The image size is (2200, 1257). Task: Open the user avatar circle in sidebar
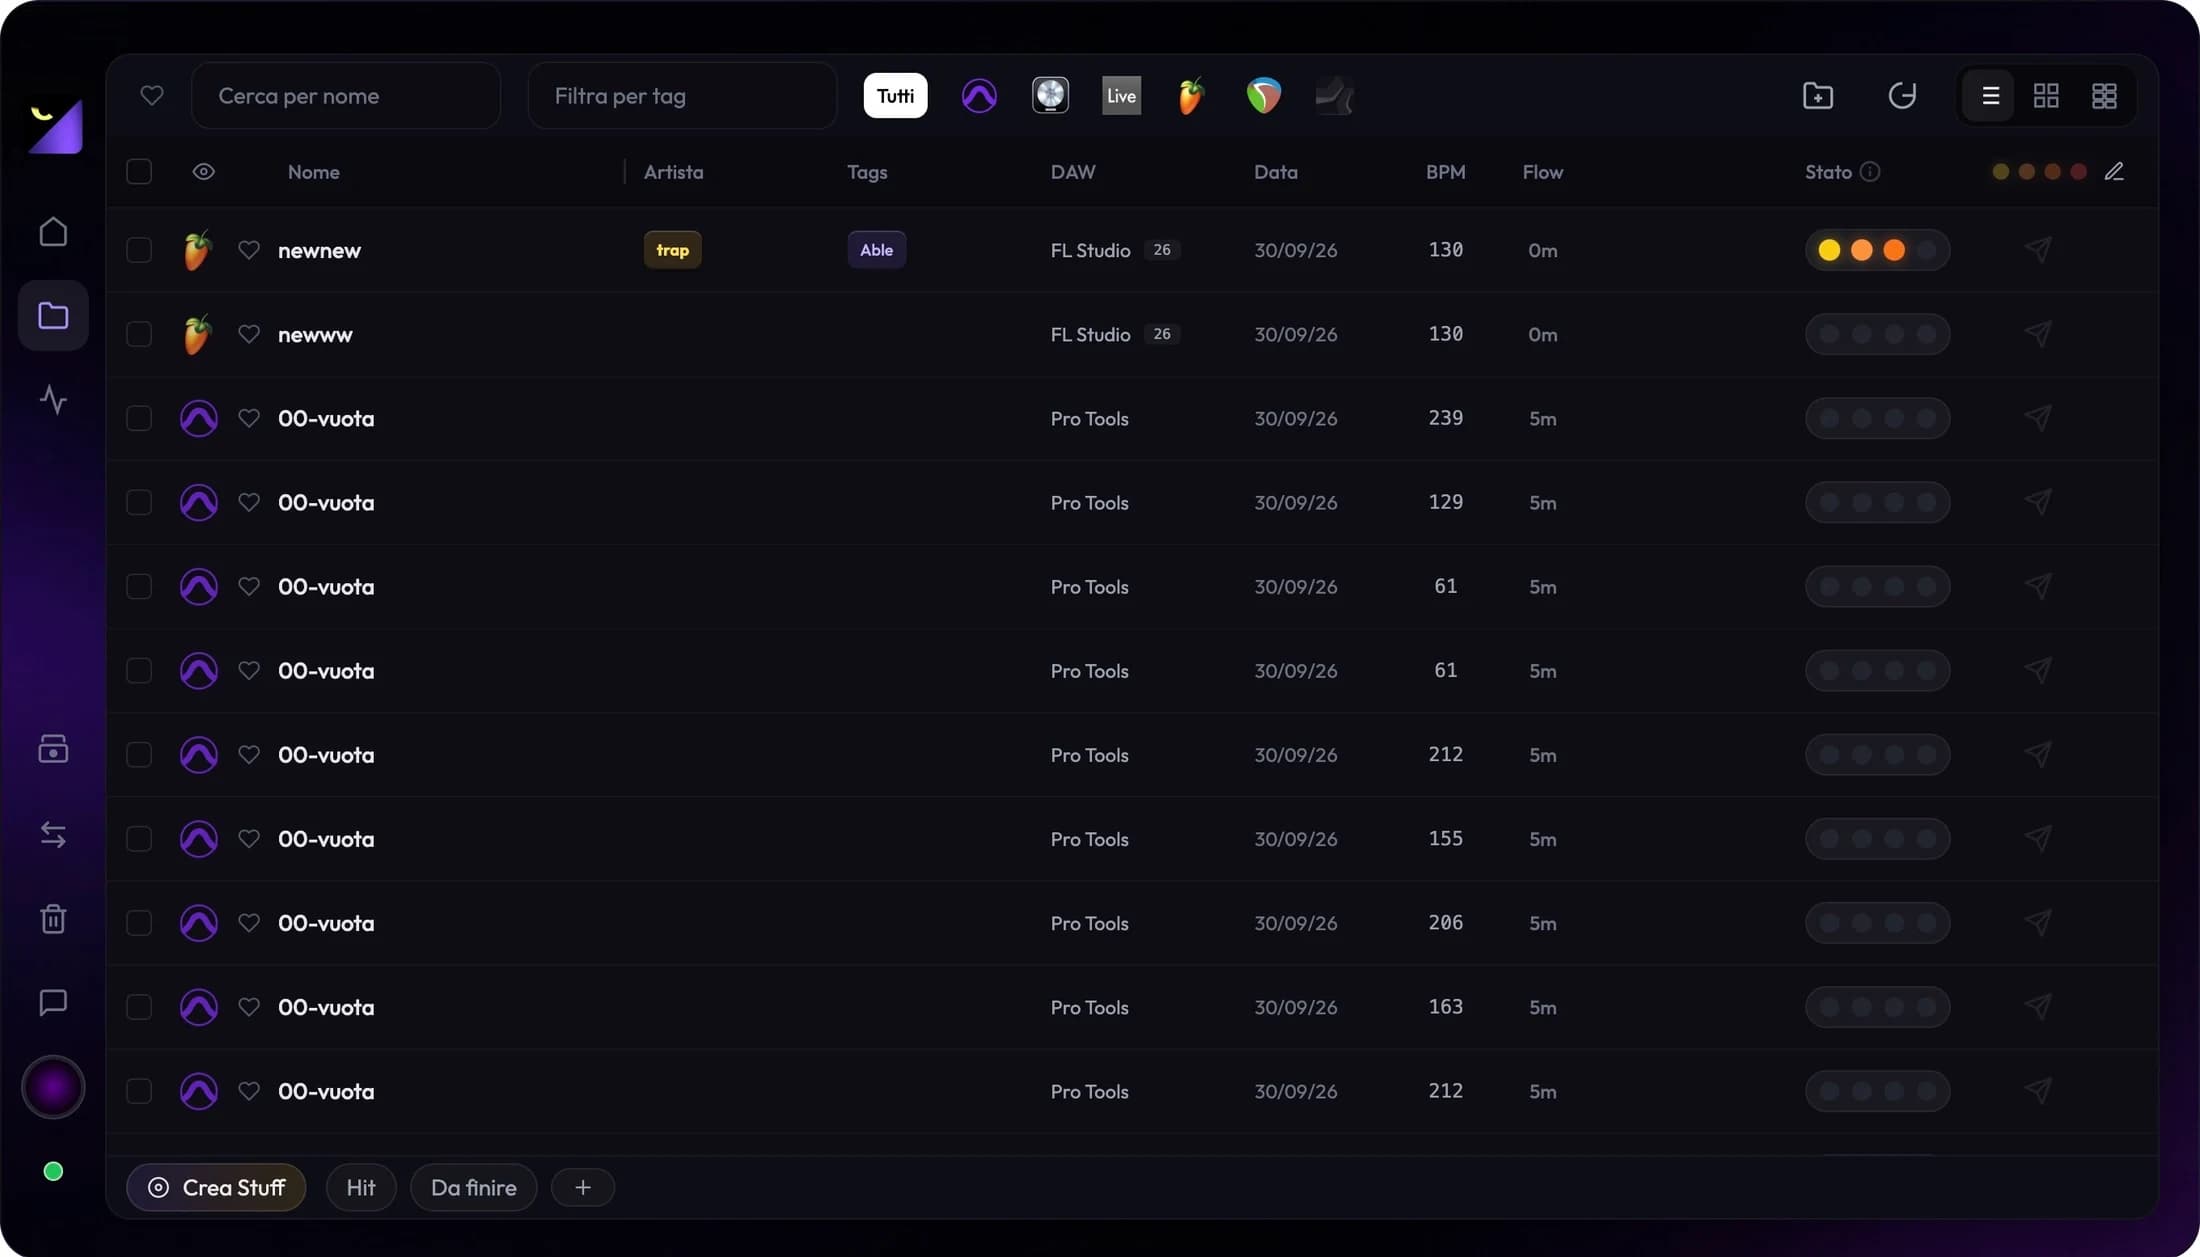53,1087
